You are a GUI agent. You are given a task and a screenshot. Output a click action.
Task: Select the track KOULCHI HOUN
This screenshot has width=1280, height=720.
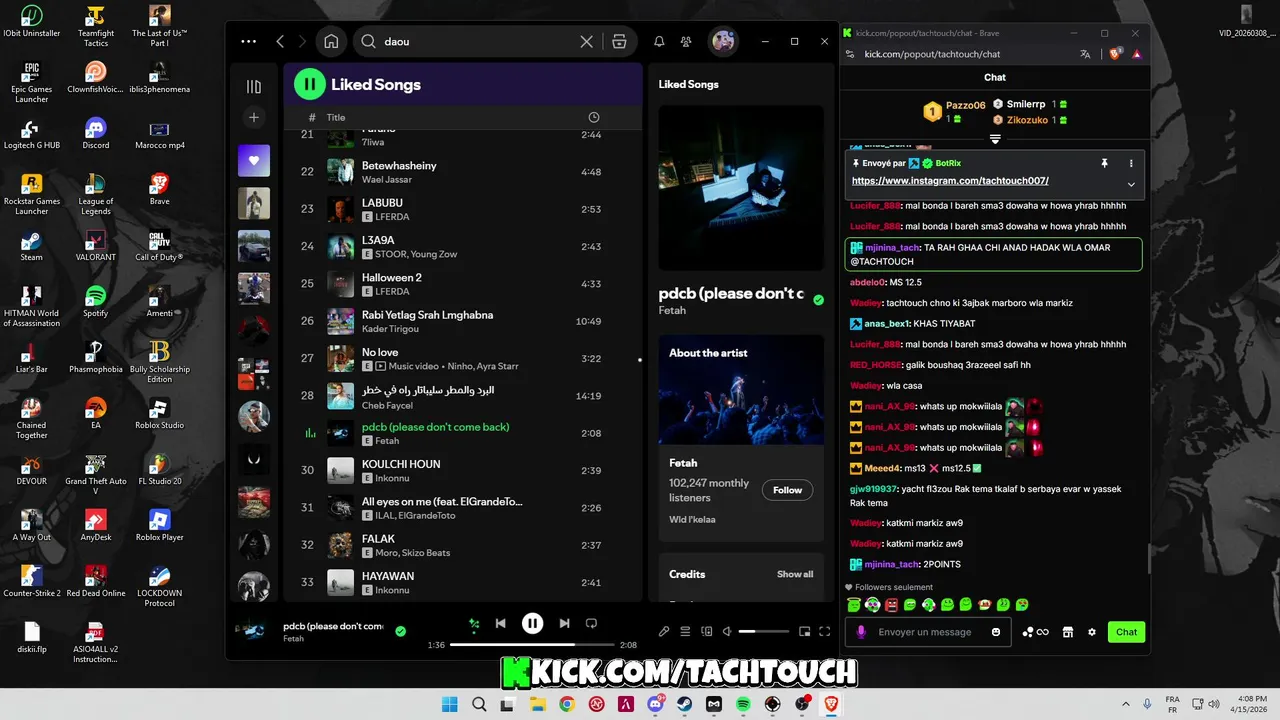click(x=462, y=470)
